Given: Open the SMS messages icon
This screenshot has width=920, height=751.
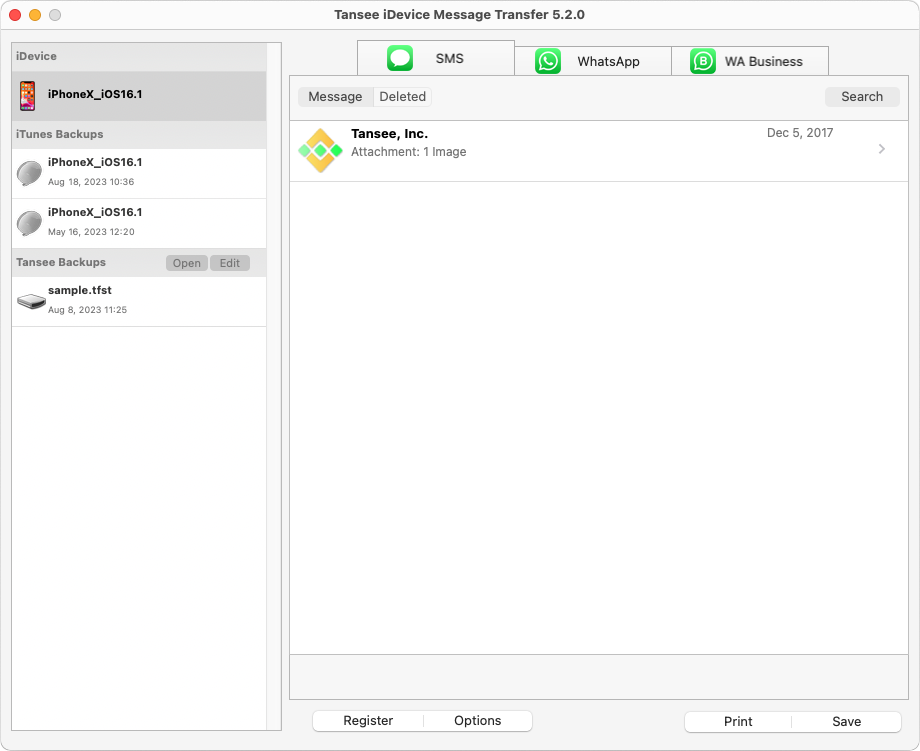Looking at the screenshot, I should click(x=399, y=57).
